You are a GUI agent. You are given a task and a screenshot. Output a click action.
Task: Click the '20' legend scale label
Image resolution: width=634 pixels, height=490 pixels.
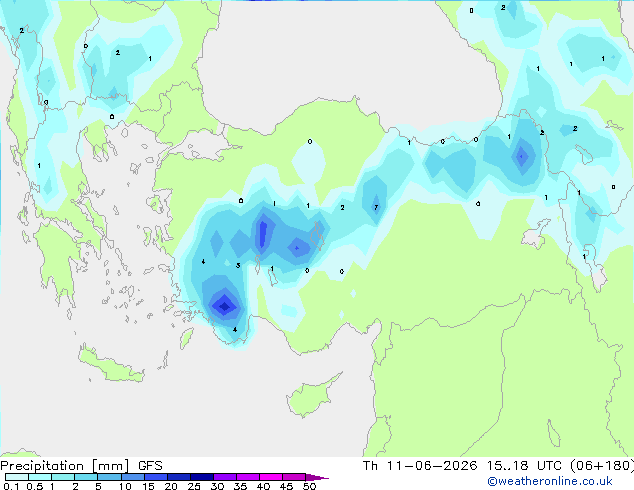pos(171,486)
